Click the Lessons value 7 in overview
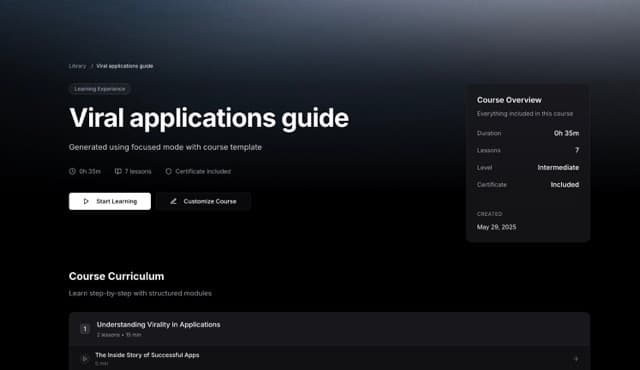This screenshot has width=640, height=370. tap(577, 150)
